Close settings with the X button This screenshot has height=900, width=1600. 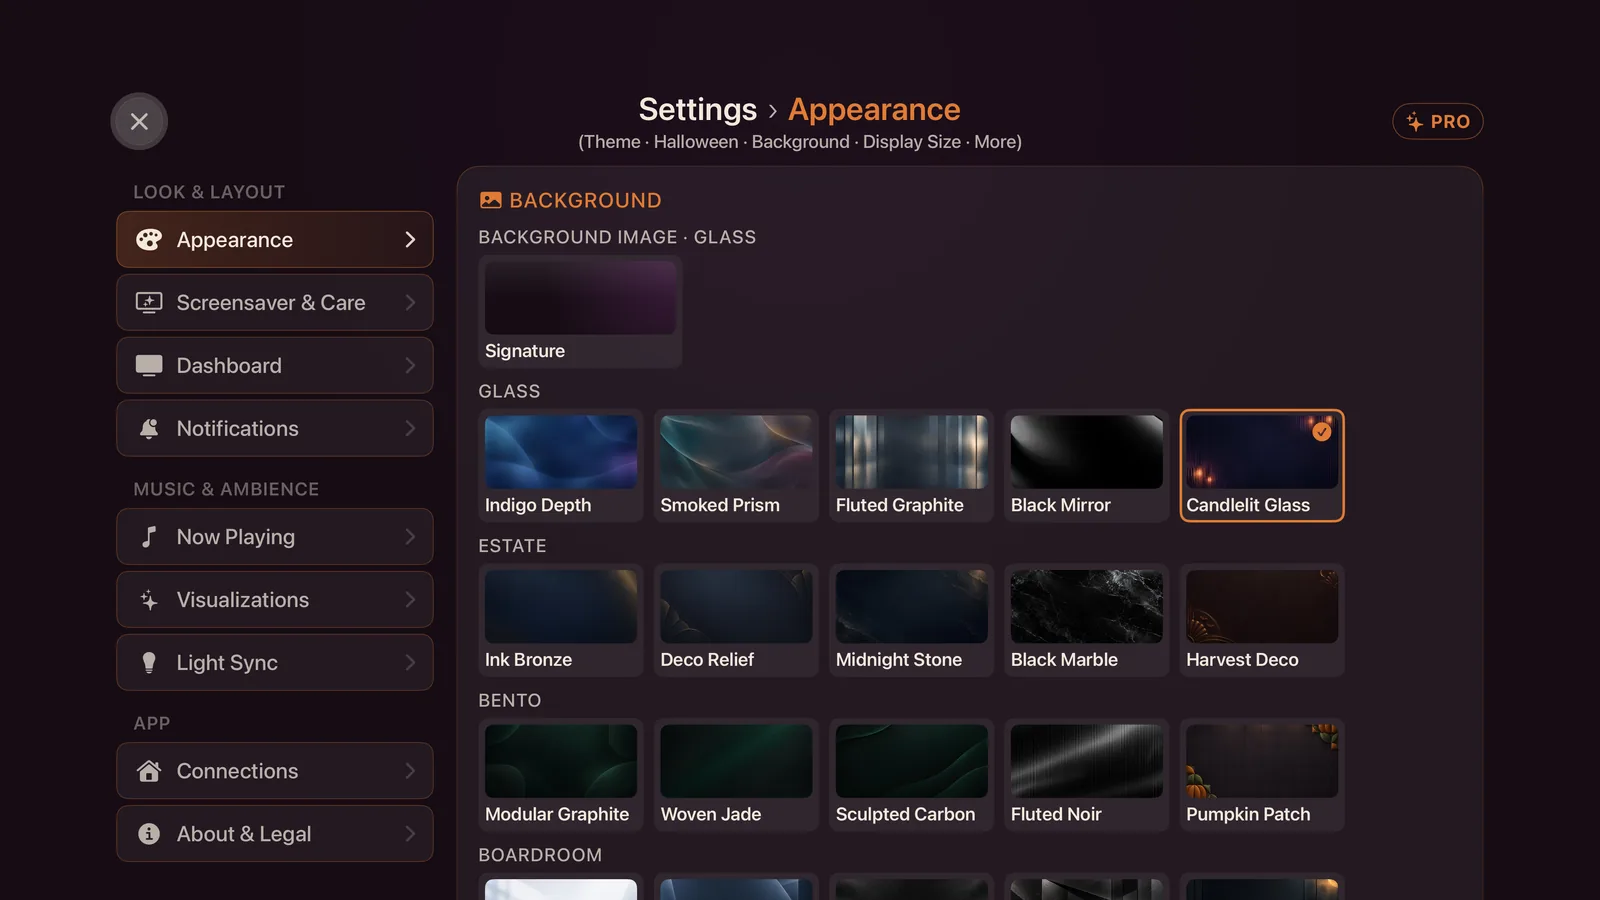click(139, 121)
